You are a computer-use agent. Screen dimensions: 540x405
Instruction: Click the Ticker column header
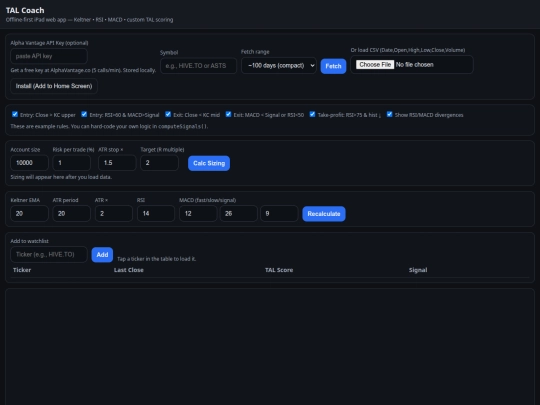pyautogui.click(x=22, y=270)
